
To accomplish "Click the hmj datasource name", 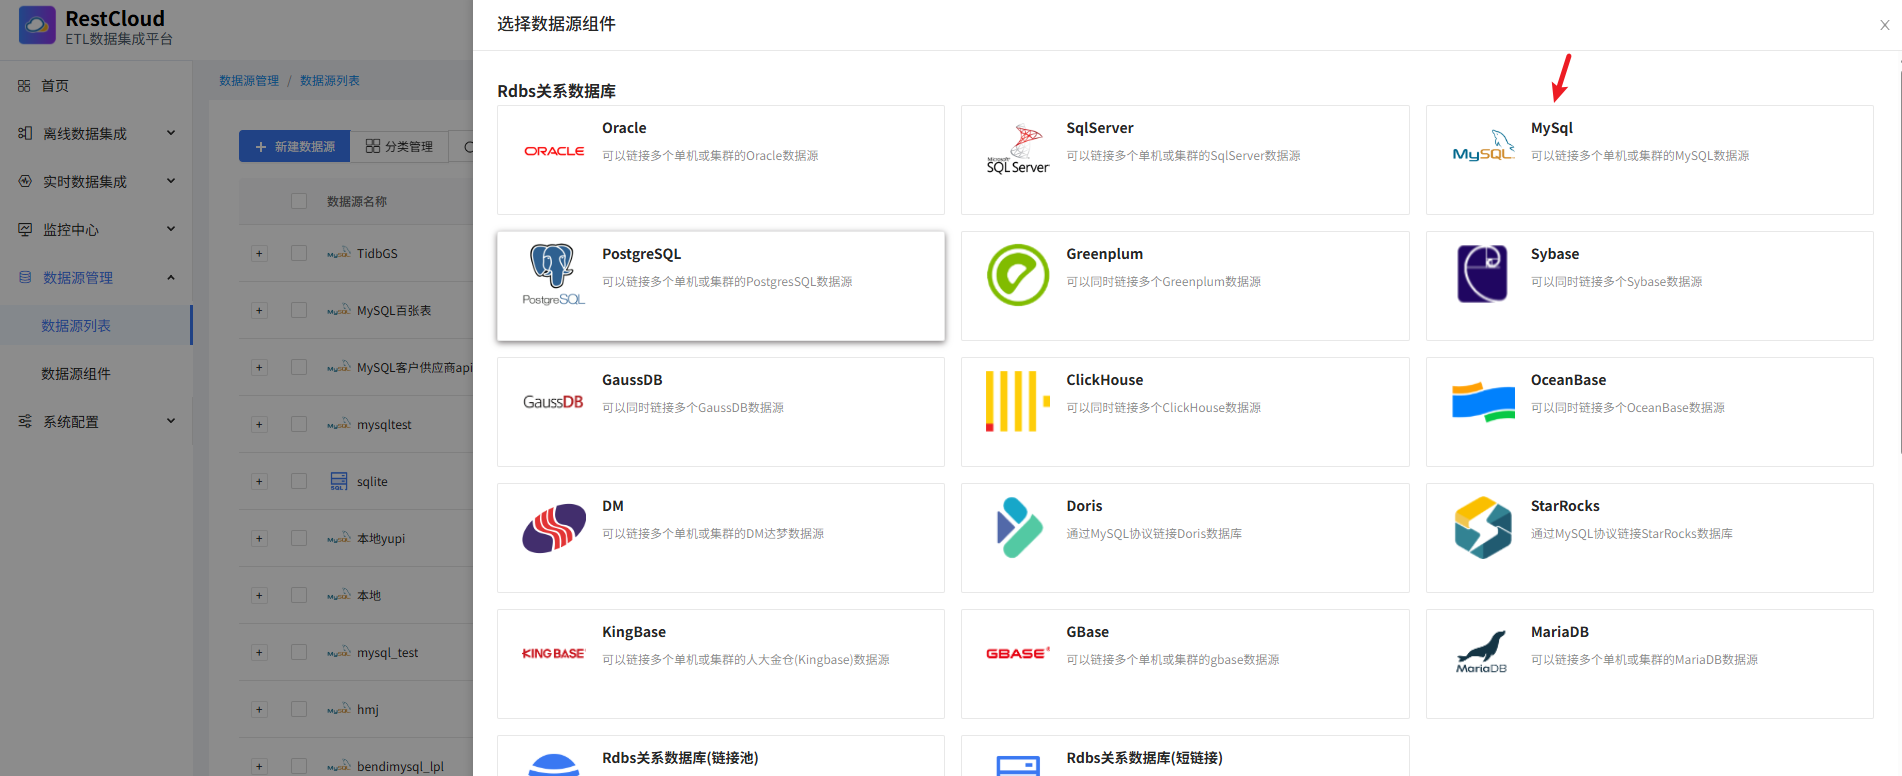I will pos(368,710).
